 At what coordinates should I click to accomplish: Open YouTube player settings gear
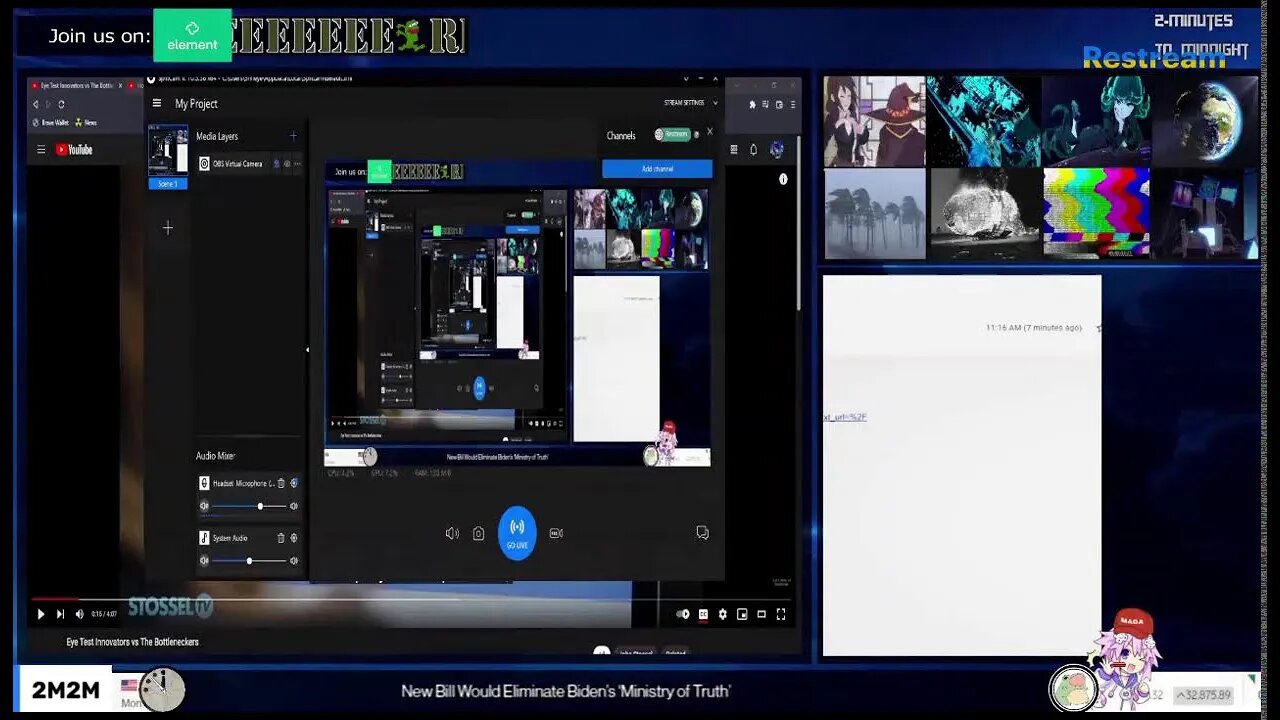click(x=722, y=614)
